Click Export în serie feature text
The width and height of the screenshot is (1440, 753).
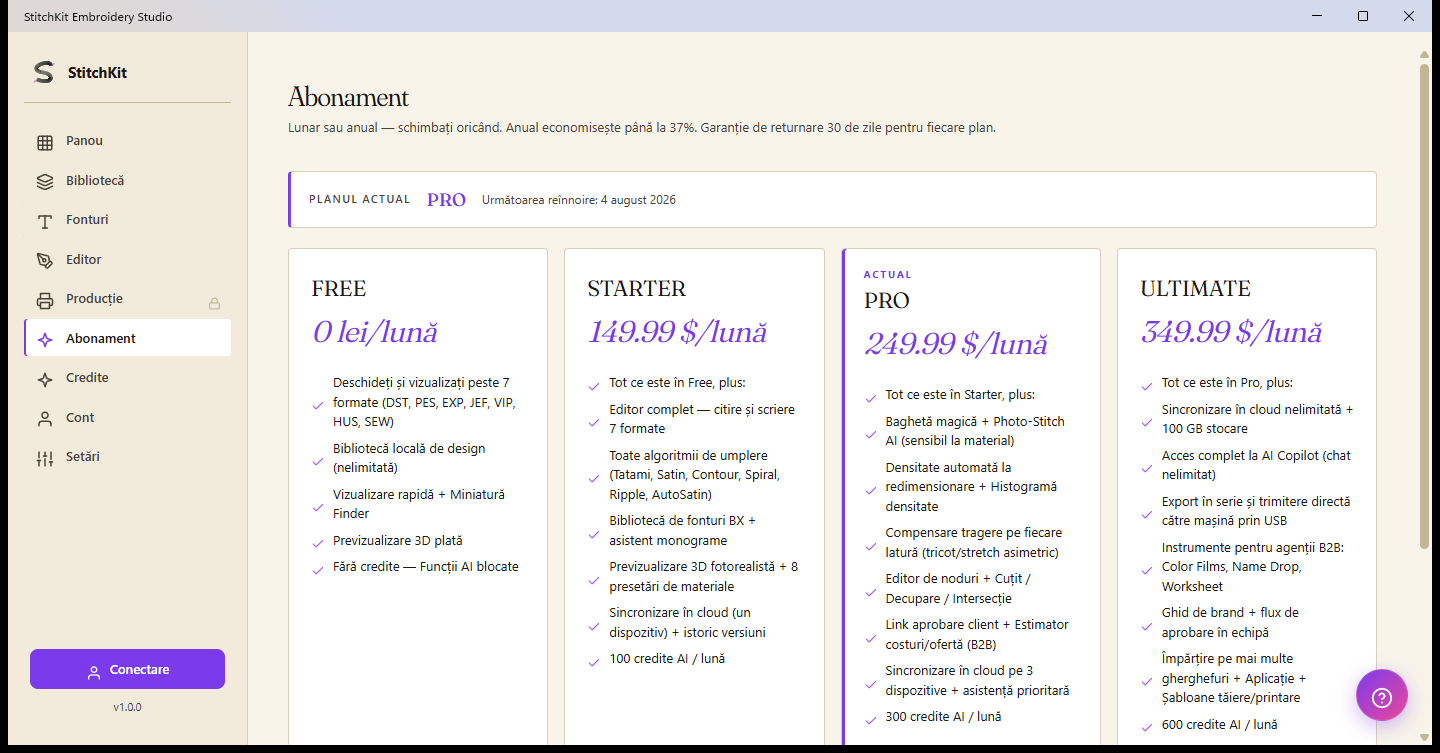1256,511
